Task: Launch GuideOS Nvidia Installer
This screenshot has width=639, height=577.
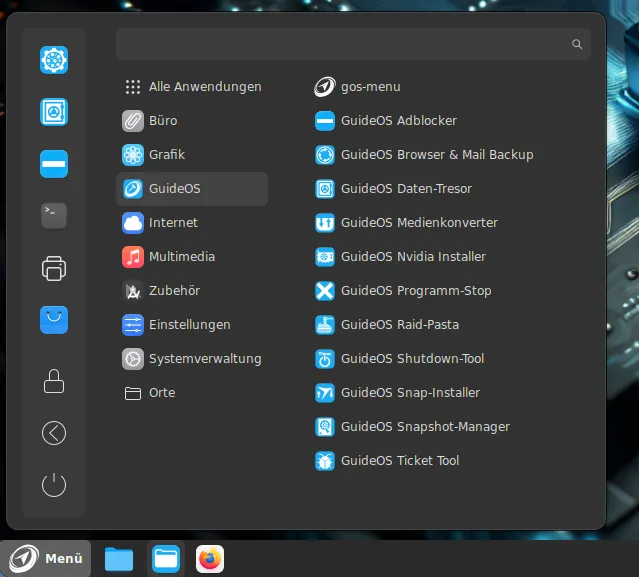Action: [412, 257]
